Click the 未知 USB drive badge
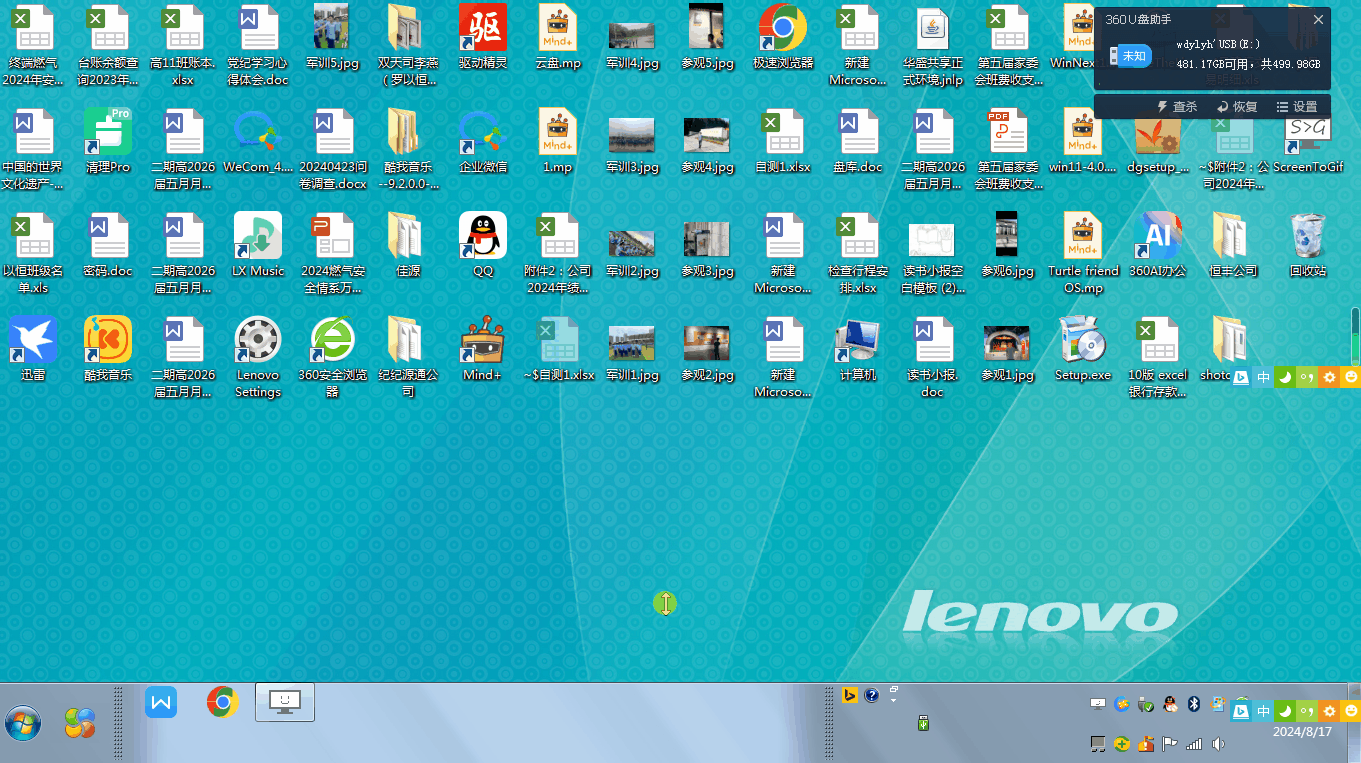The image size is (1361, 763). click(x=1131, y=56)
